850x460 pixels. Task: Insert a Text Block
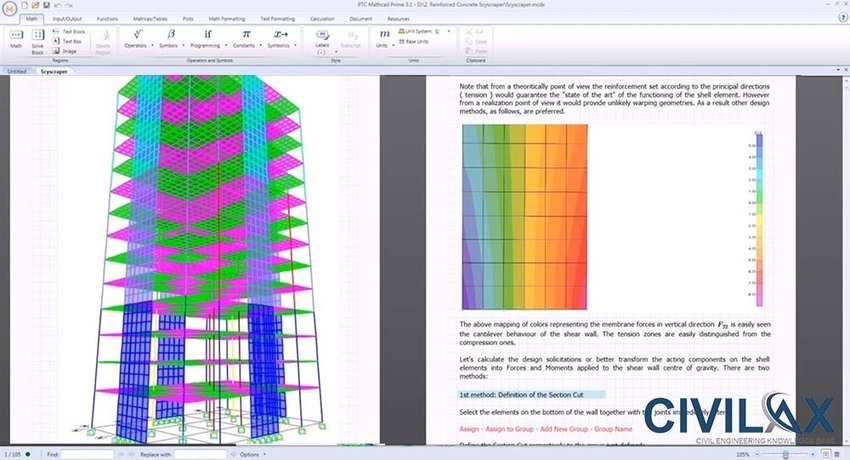coord(70,32)
